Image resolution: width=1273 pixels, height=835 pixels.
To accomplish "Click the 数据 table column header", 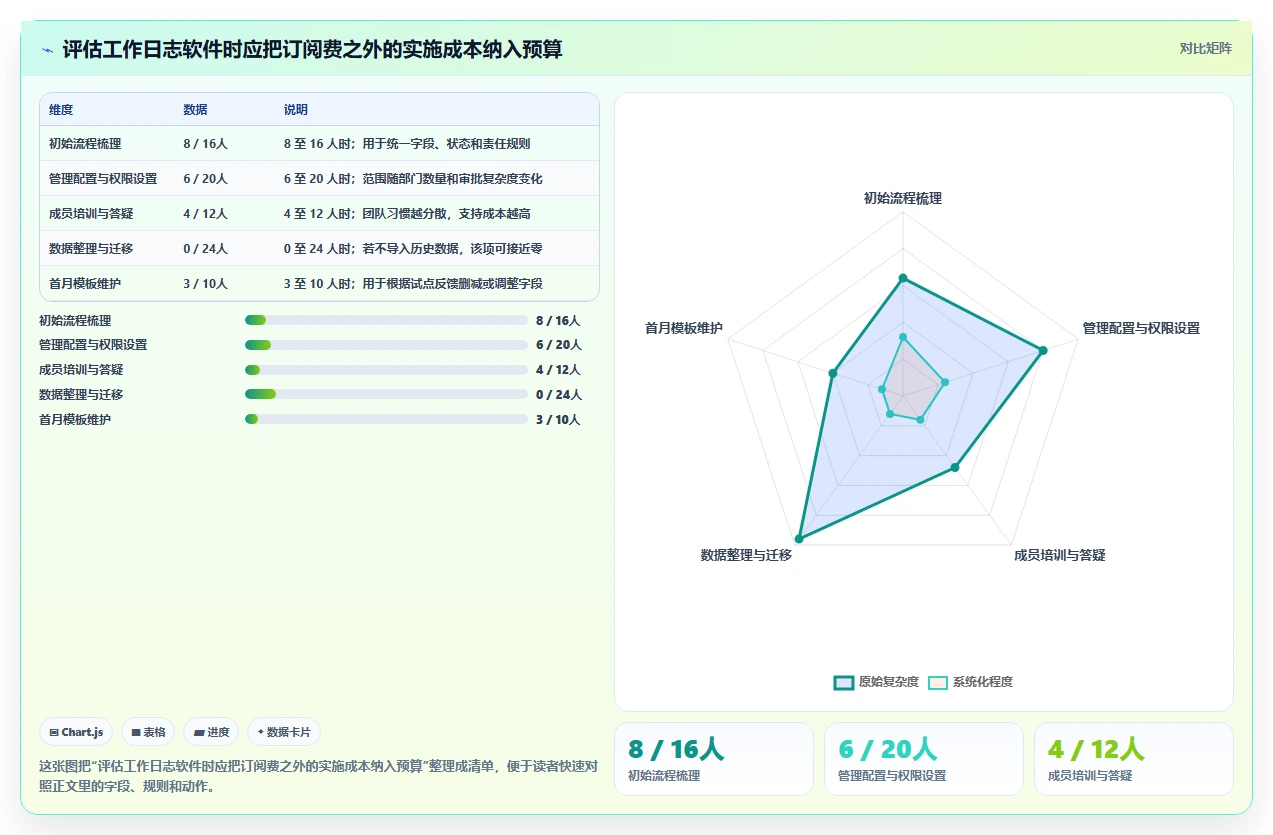I will pos(195,109).
